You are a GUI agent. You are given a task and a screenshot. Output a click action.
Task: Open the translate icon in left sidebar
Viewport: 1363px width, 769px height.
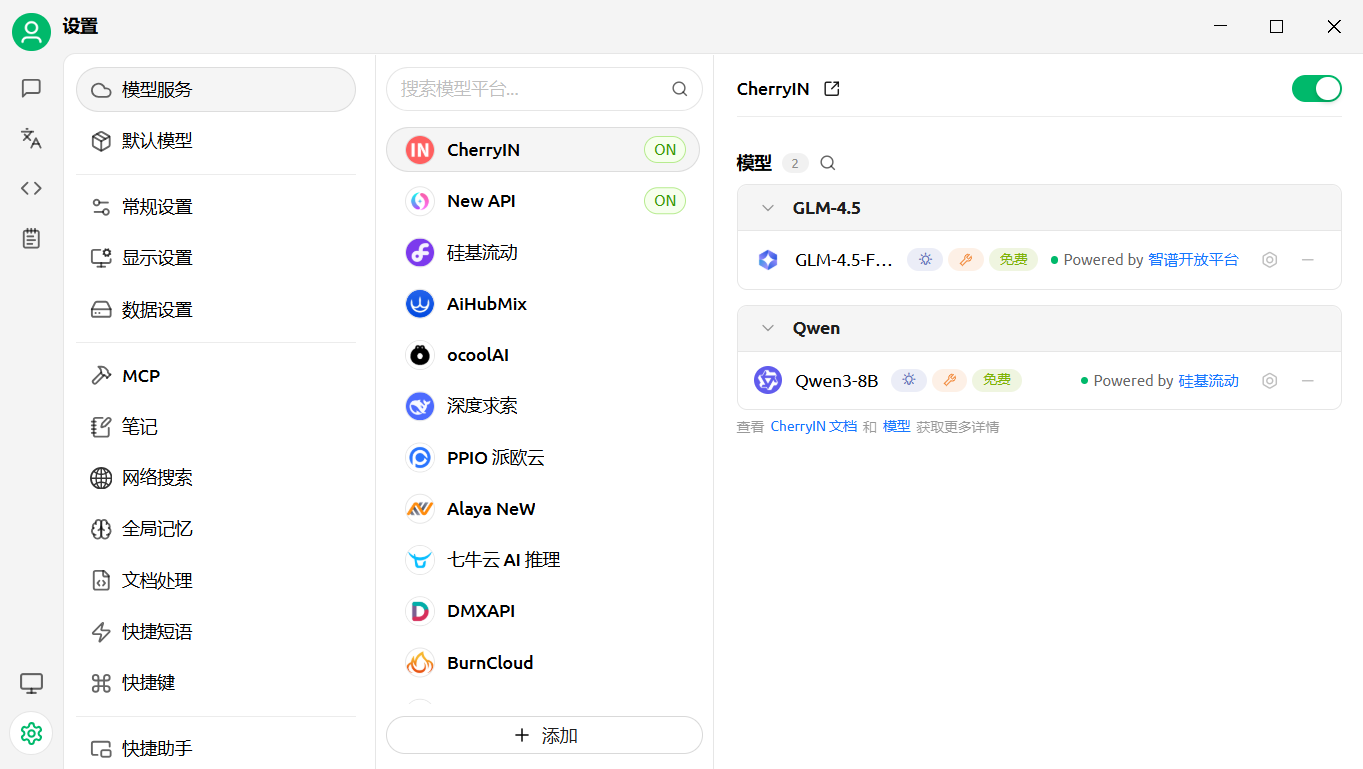coord(31,138)
